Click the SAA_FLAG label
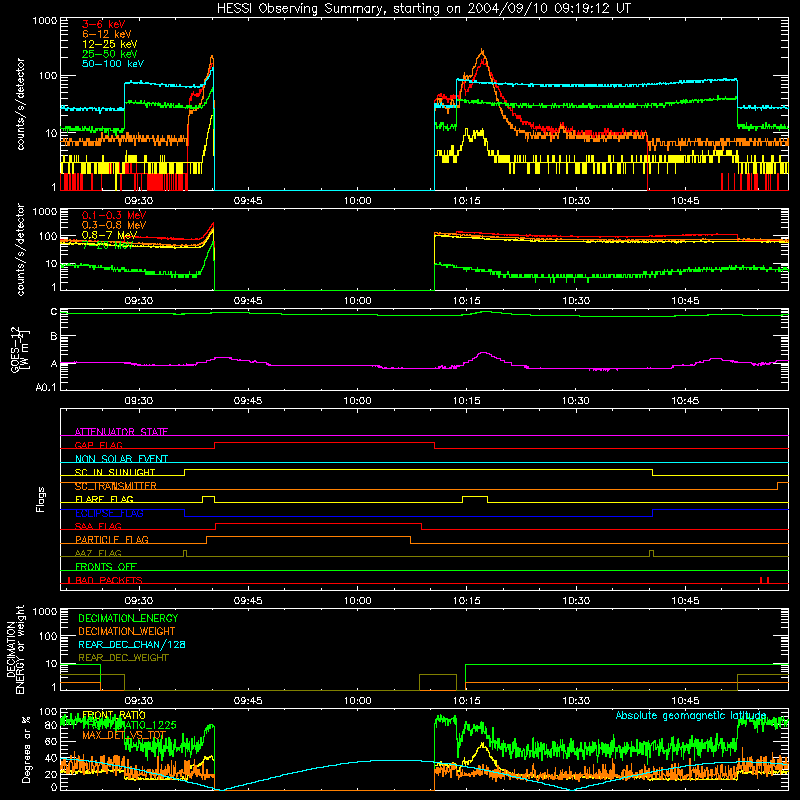800x800 pixels. pos(98,526)
